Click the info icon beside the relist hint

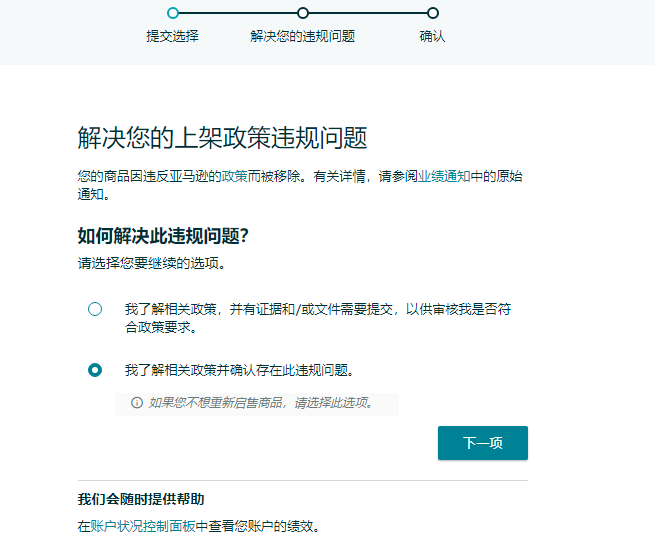click(x=137, y=403)
